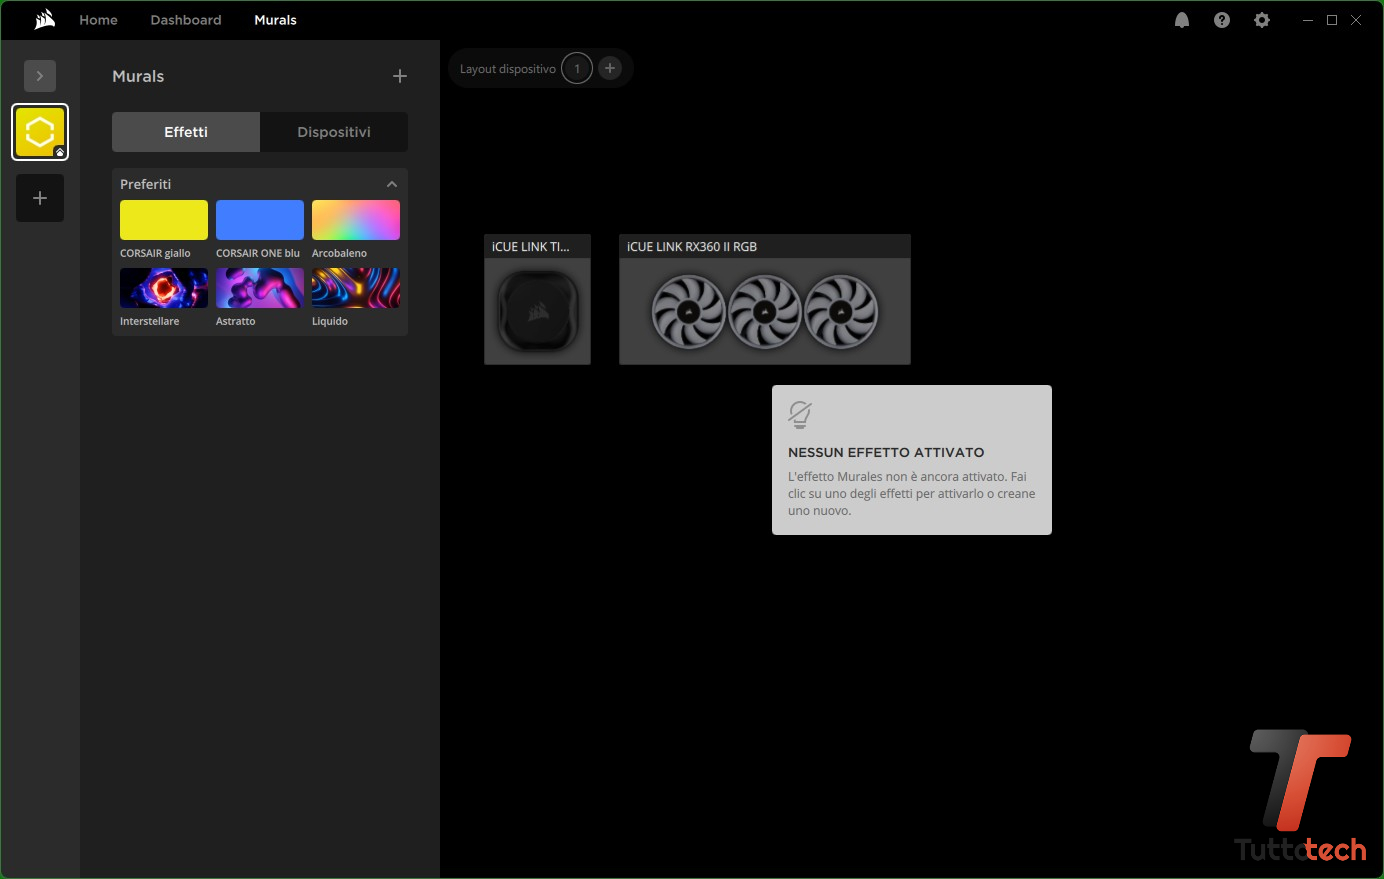
Task: Maximize the iCUE window
Action: tap(1332, 20)
